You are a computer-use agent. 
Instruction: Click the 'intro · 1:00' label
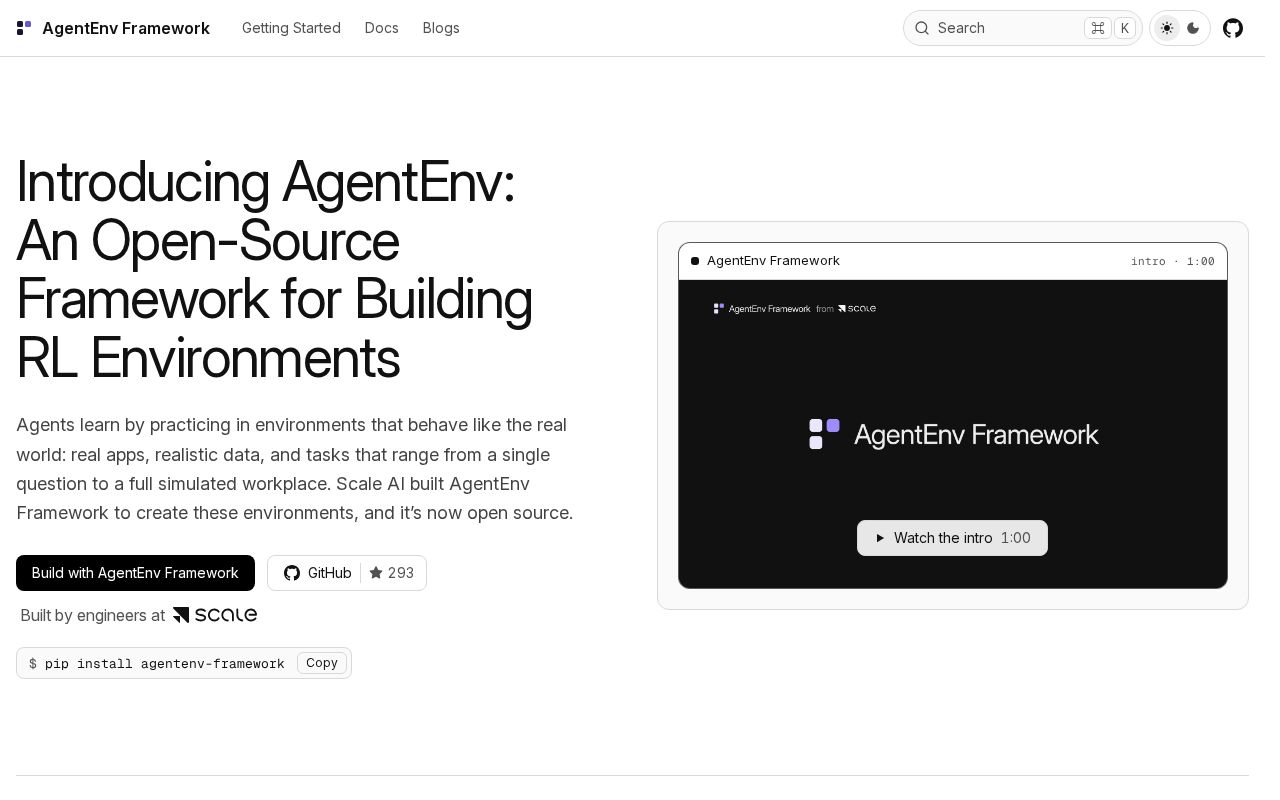(x=1173, y=261)
